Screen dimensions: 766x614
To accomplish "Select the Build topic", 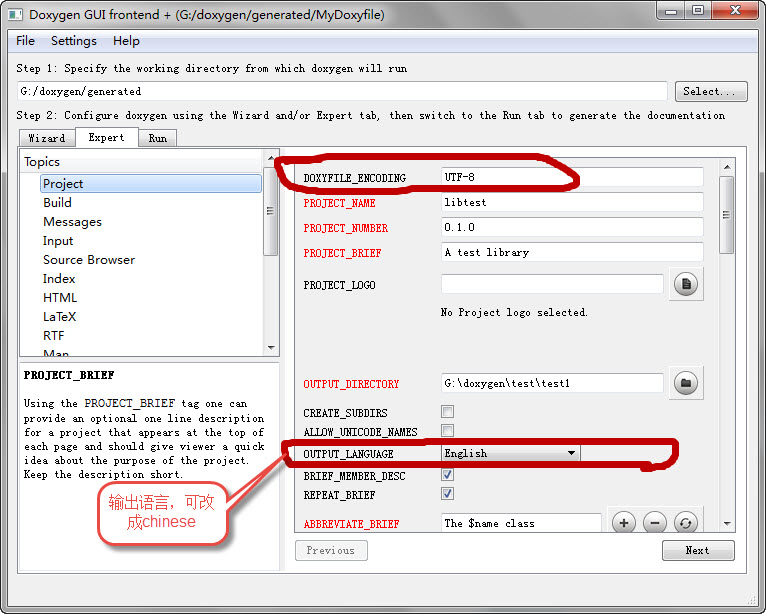I will pyautogui.click(x=57, y=203).
